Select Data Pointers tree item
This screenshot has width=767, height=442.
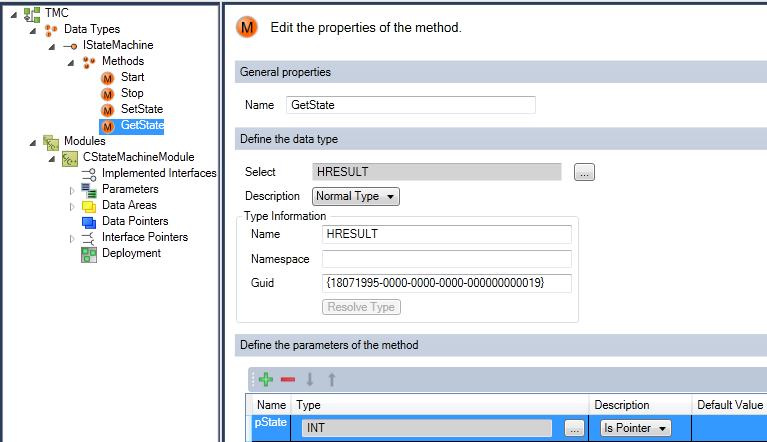pyautogui.click(x=135, y=221)
